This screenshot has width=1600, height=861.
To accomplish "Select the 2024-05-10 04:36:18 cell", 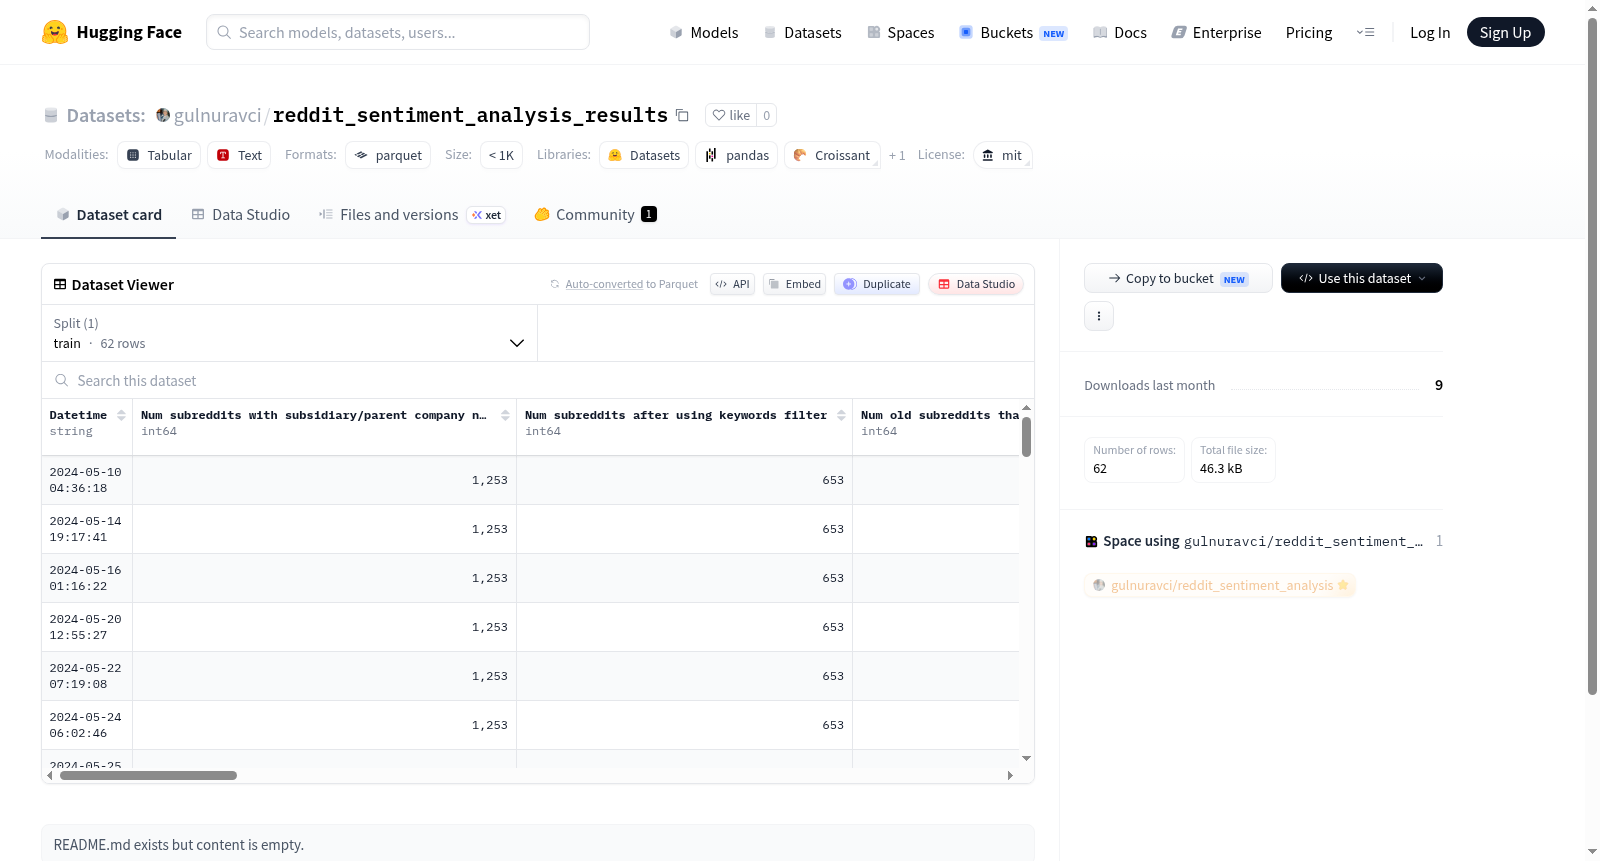I will (87, 480).
